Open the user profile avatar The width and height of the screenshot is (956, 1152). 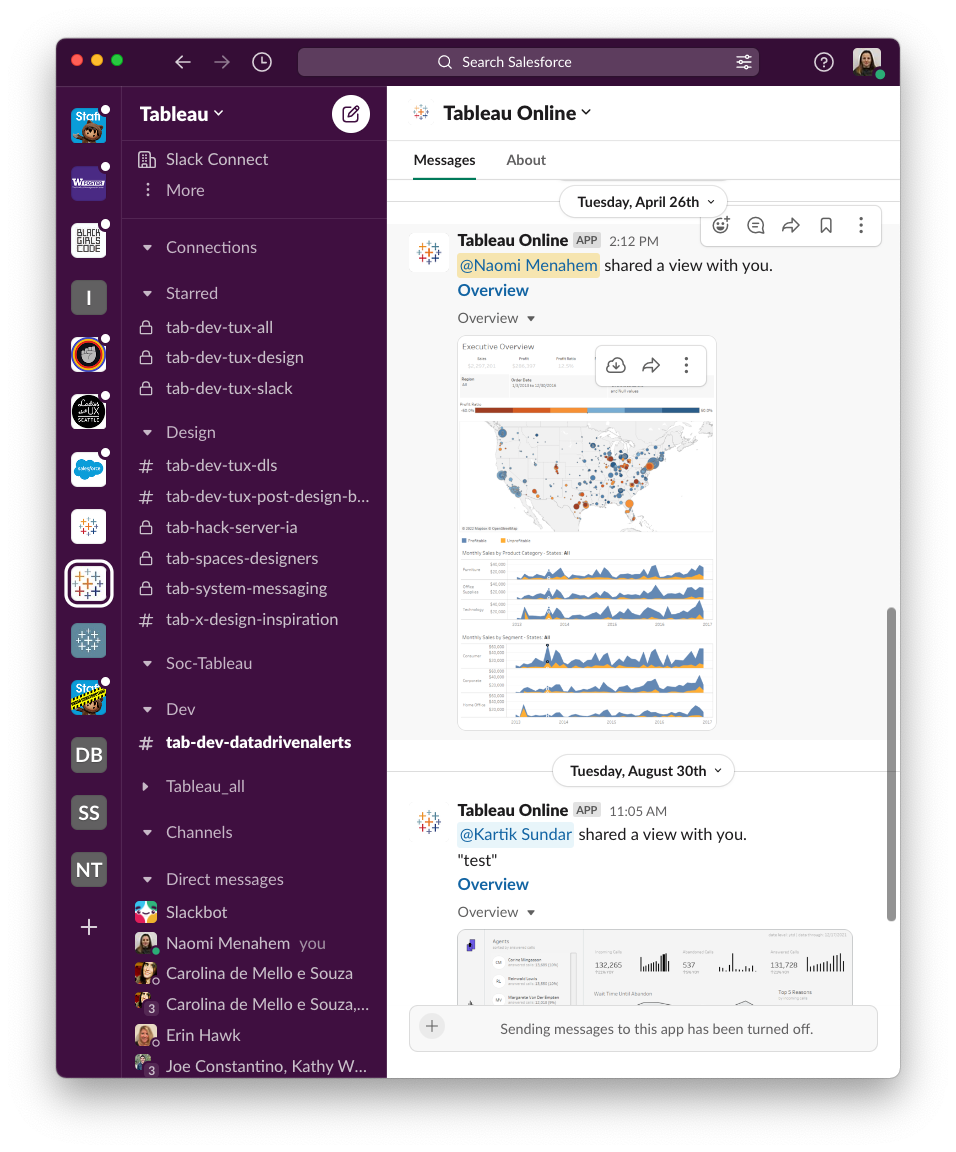867,62
